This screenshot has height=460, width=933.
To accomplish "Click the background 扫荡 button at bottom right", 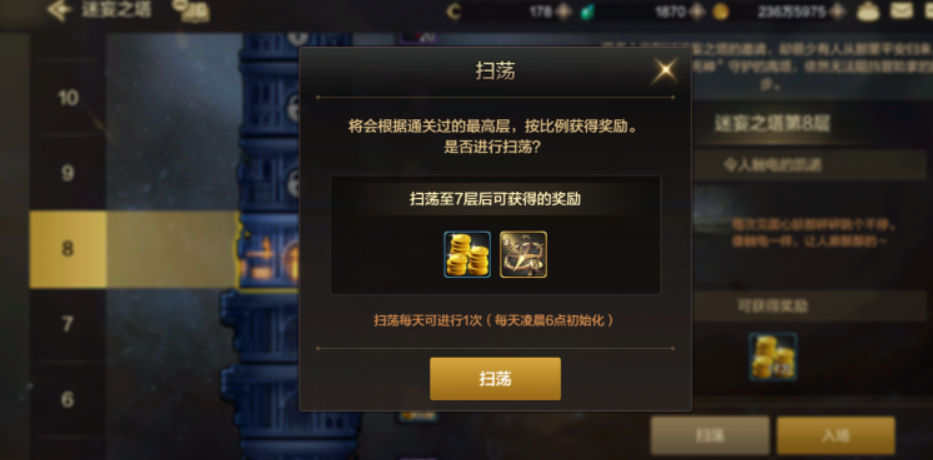I will (710, 436).
